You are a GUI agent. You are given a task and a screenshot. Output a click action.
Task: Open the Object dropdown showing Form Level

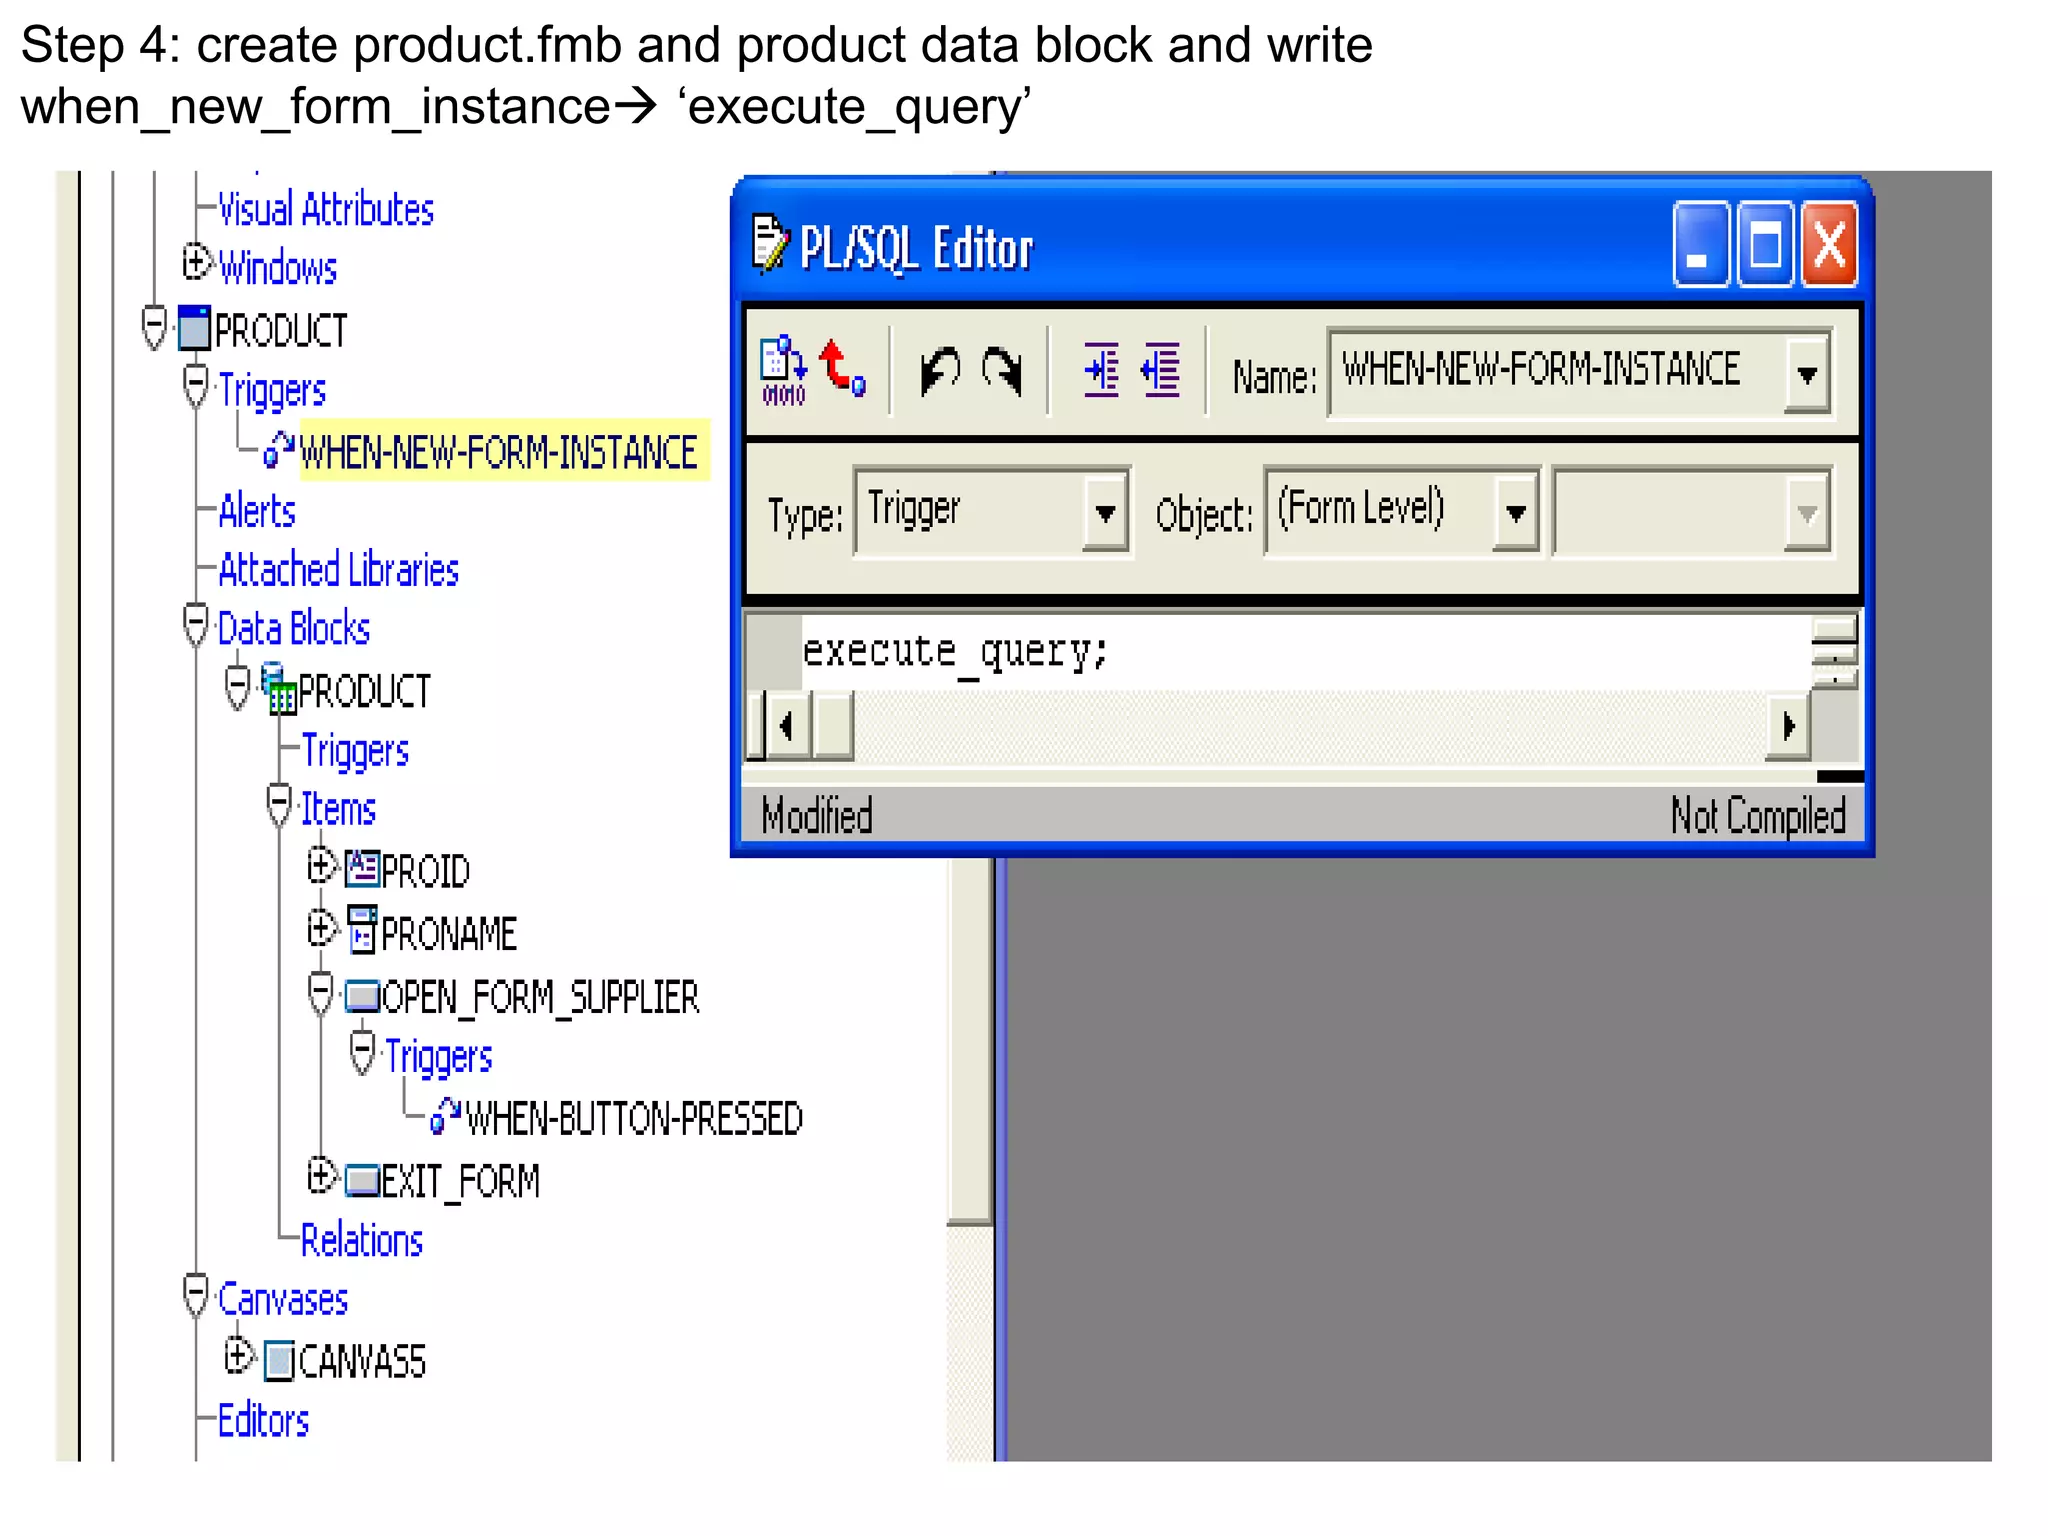click(1515, 514)
